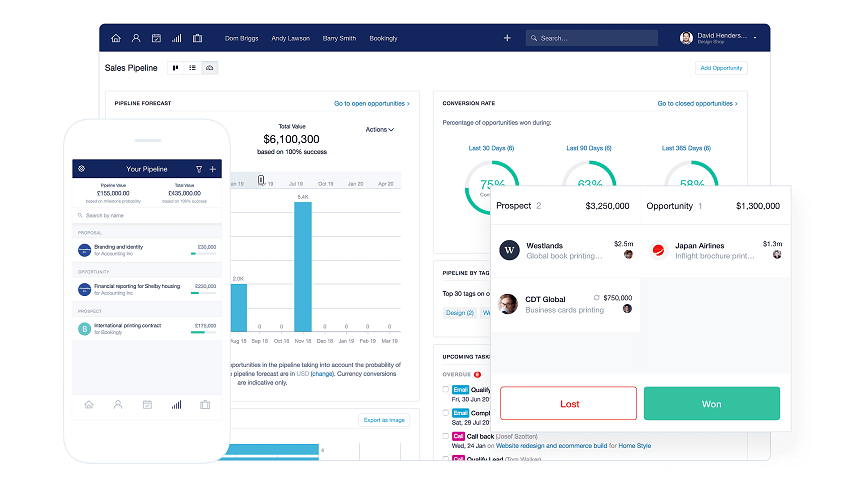Open the David Henderson account dropdown arrow

(755, 38)
